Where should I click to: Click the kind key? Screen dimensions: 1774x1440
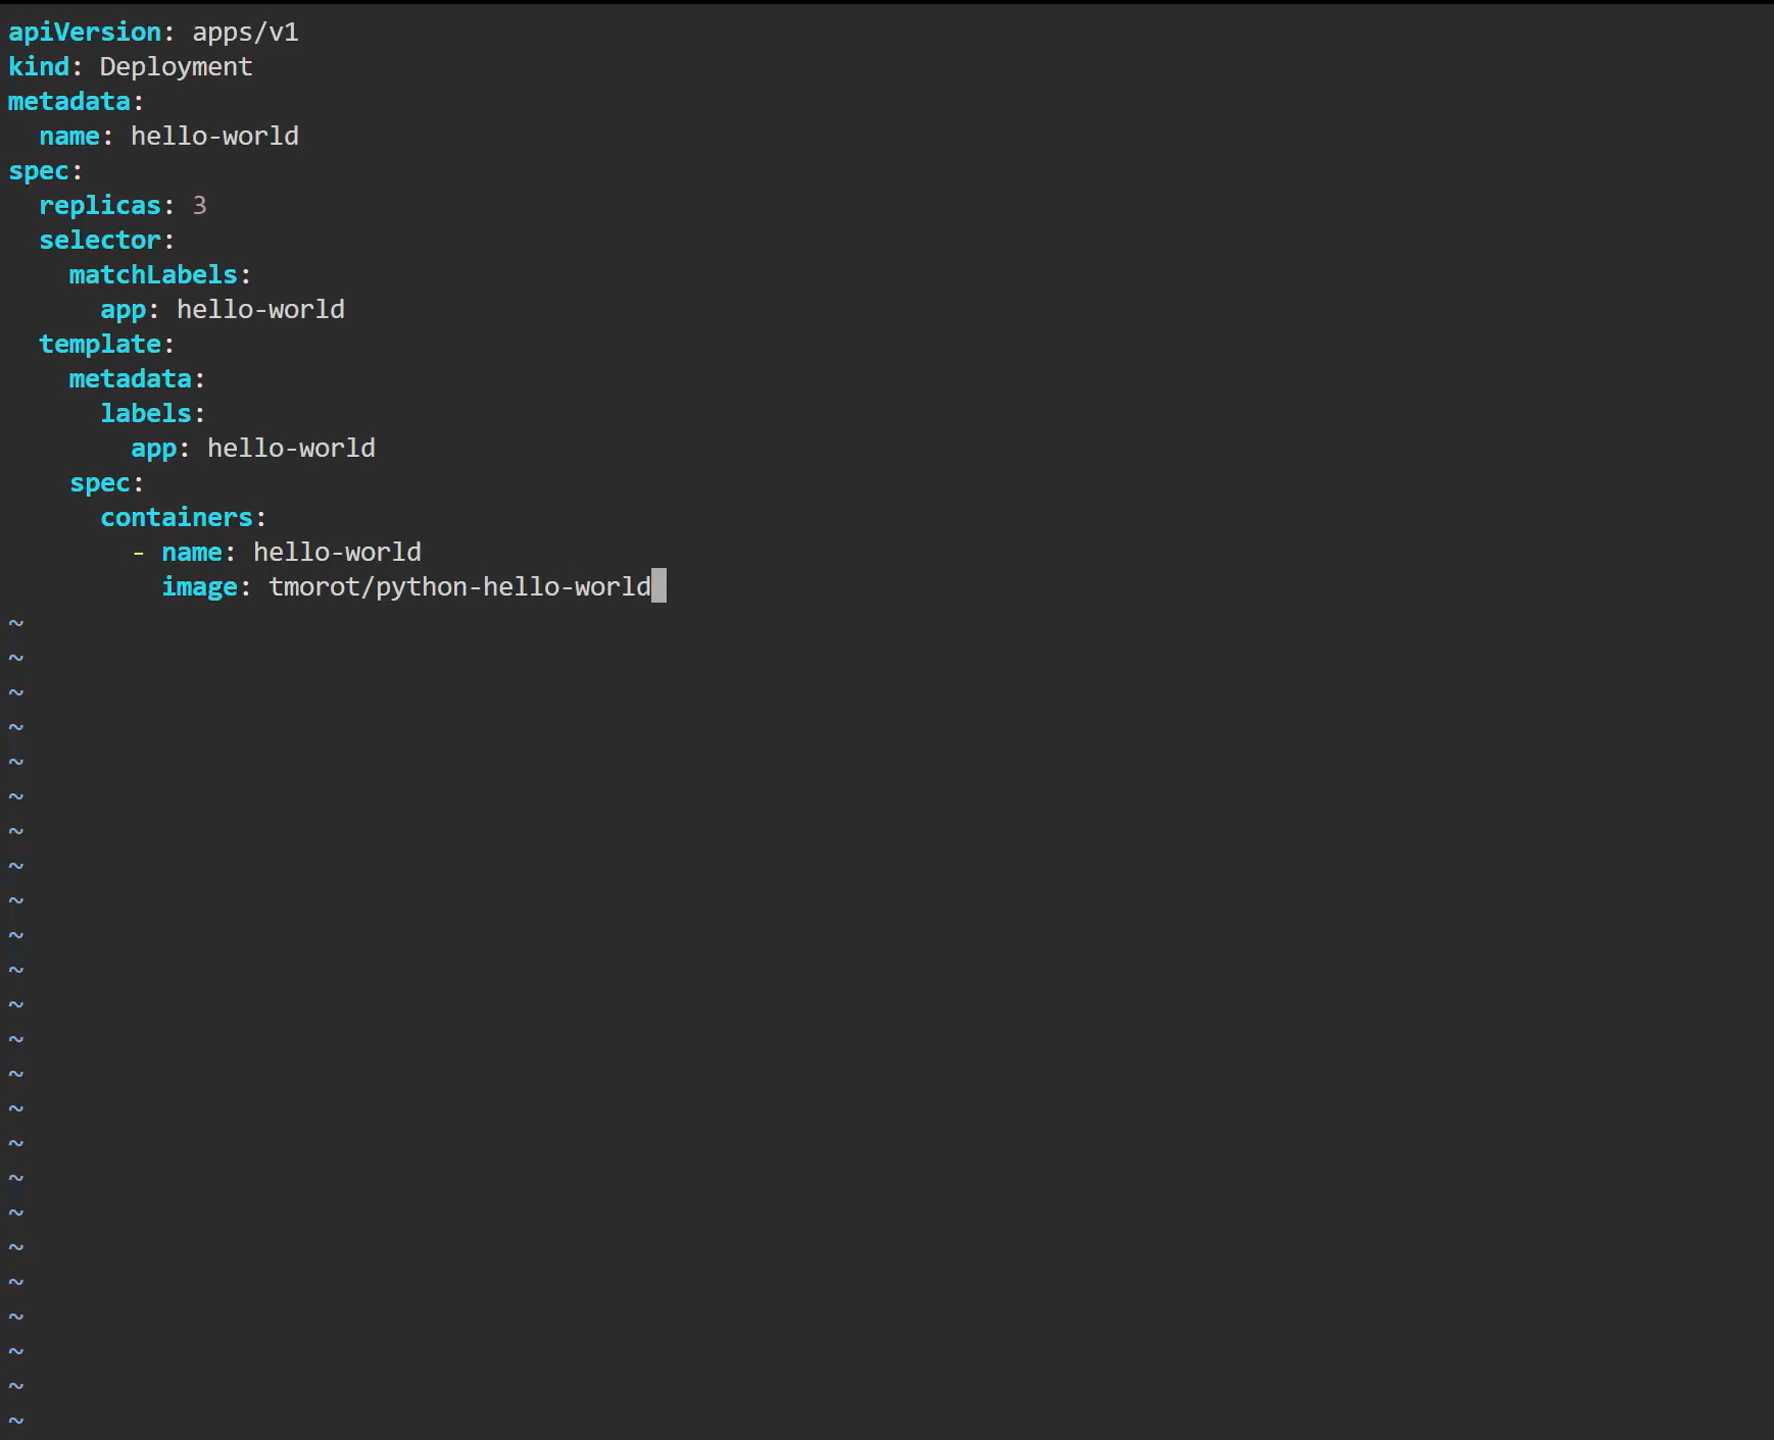[x=38, y=67]
